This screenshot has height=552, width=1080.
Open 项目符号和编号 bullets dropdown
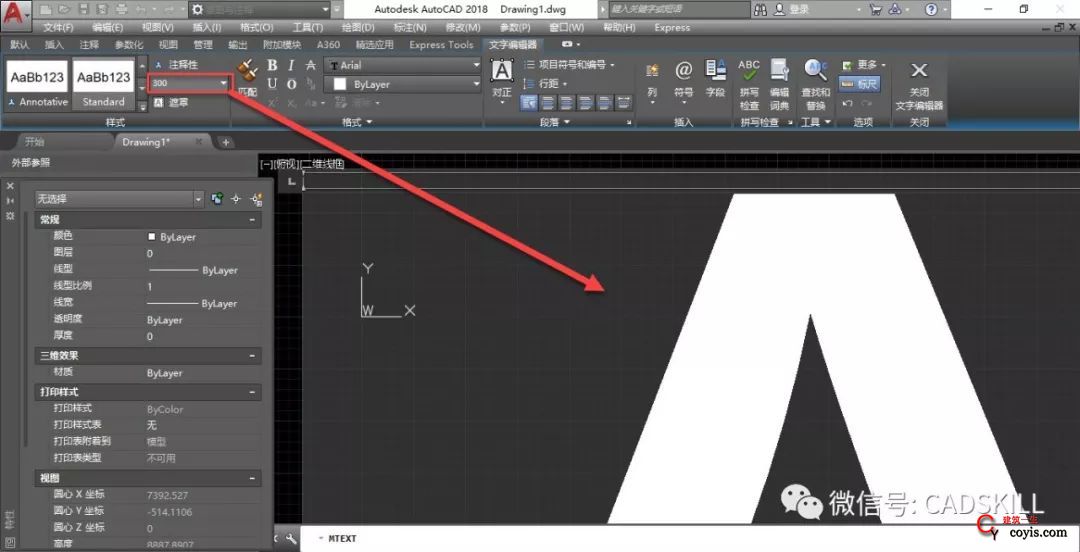[568, 65]
